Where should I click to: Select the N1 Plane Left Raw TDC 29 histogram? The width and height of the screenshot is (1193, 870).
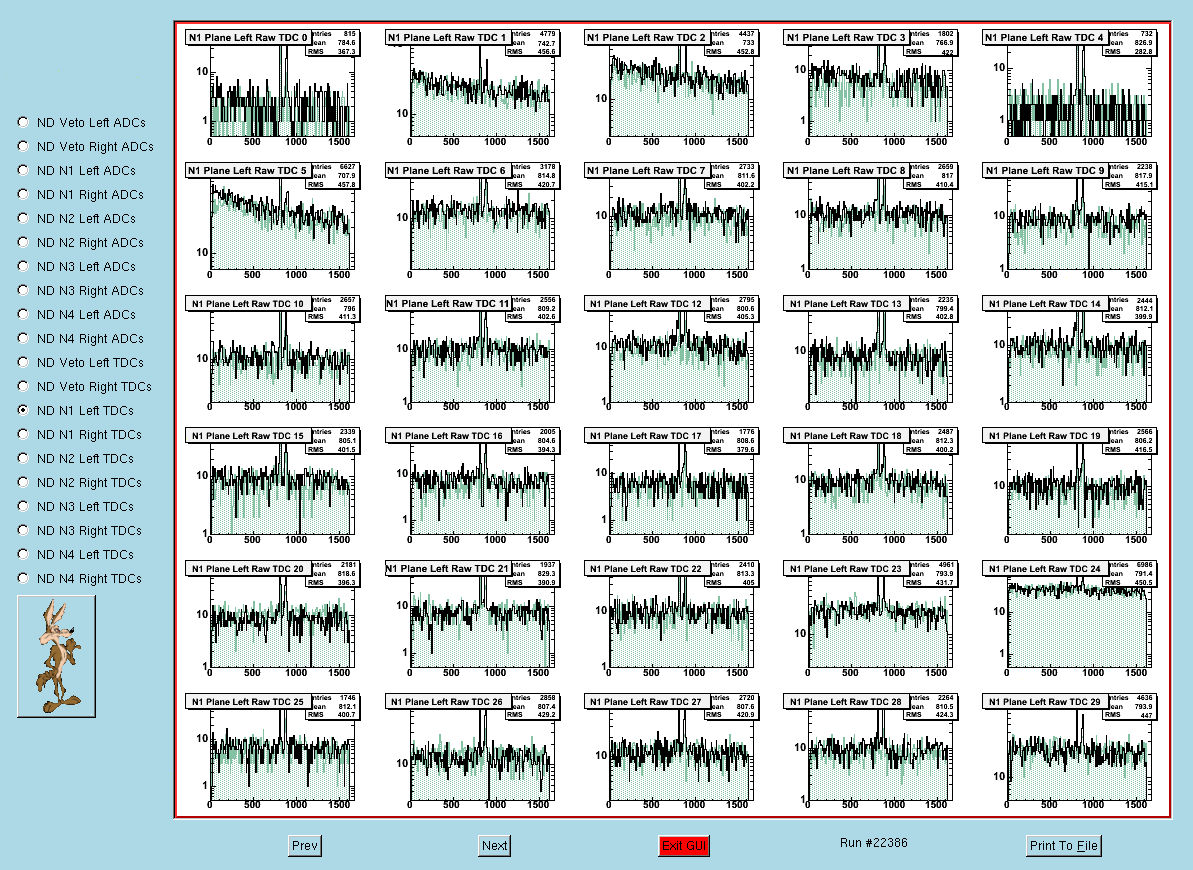point(1069,751)
